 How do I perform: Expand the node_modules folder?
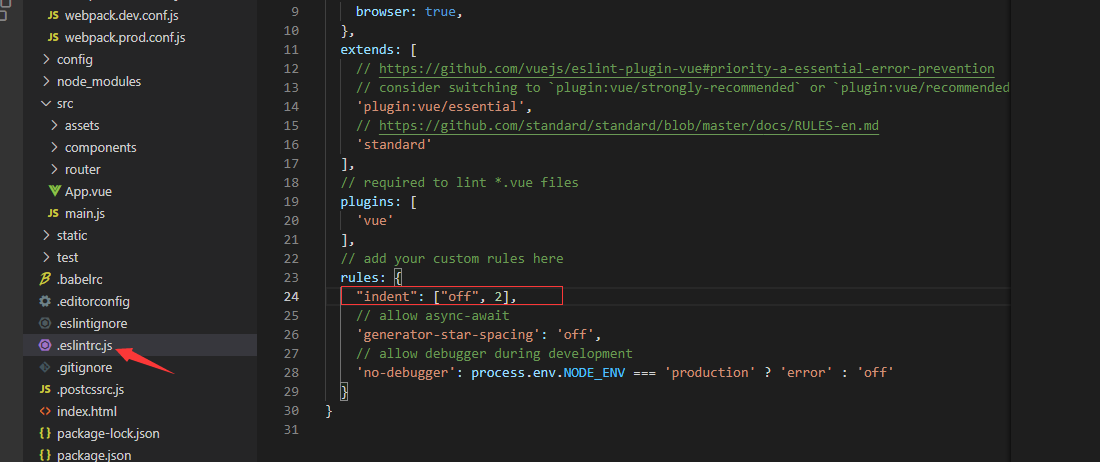coord(46,81)
